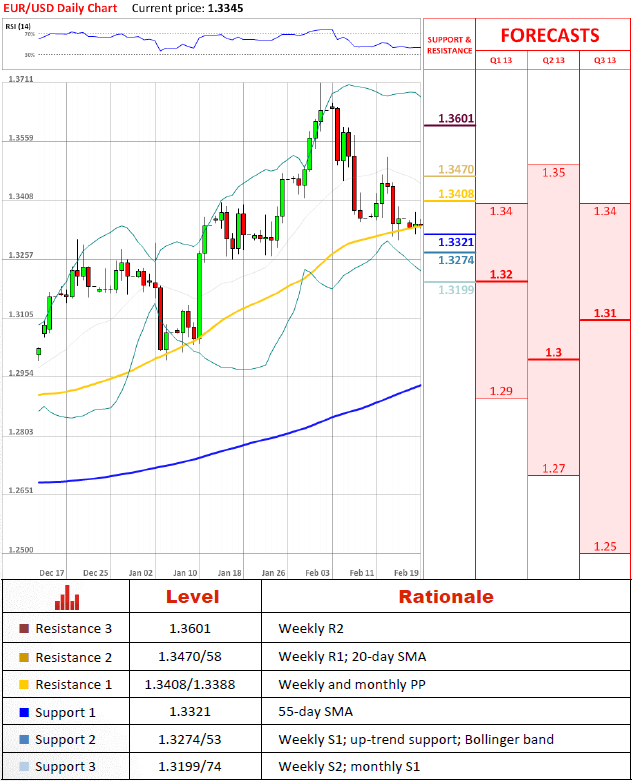Click the RSI (14) indicator label
The height and width of the screenshot is (781, 632).
18,26
